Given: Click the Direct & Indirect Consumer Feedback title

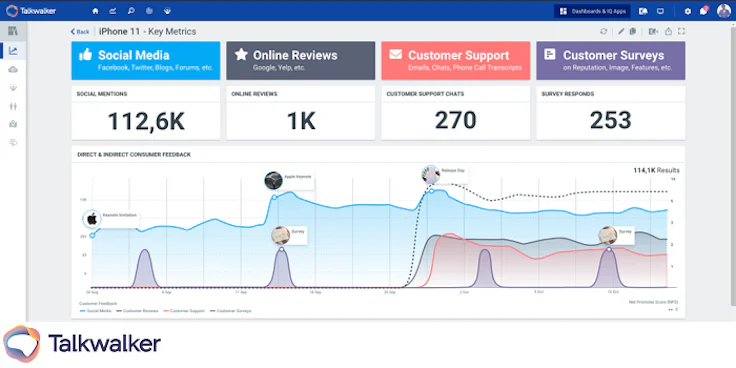Looking at the screenshot, I should tap(134, 154).
